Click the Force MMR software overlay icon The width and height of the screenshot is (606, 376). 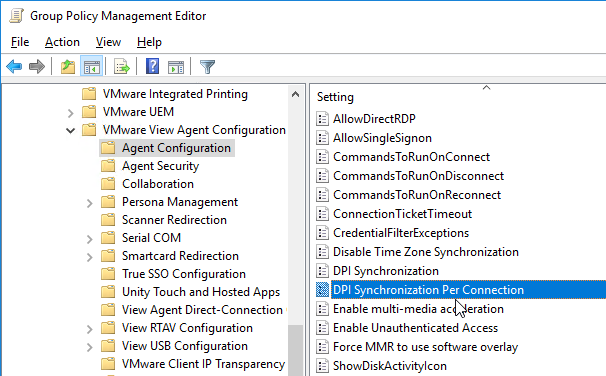(x=322, y=347)
